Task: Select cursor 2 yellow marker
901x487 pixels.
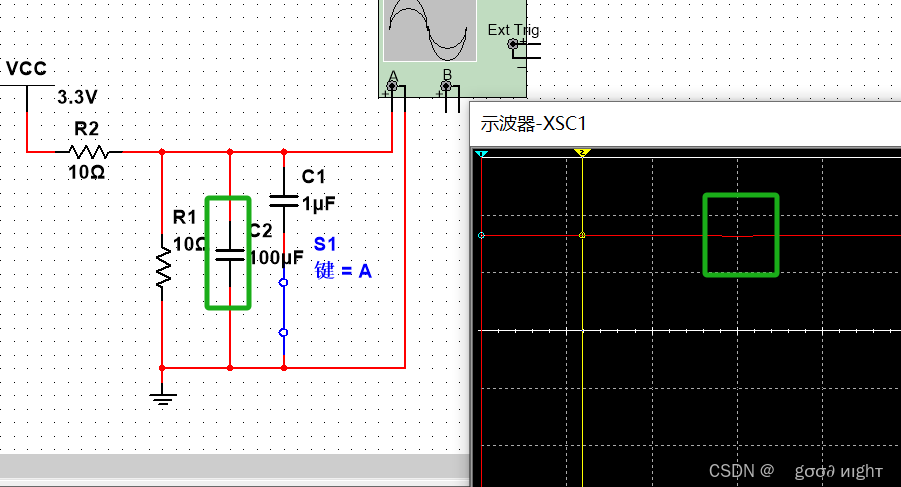Action: click(582, 153)
